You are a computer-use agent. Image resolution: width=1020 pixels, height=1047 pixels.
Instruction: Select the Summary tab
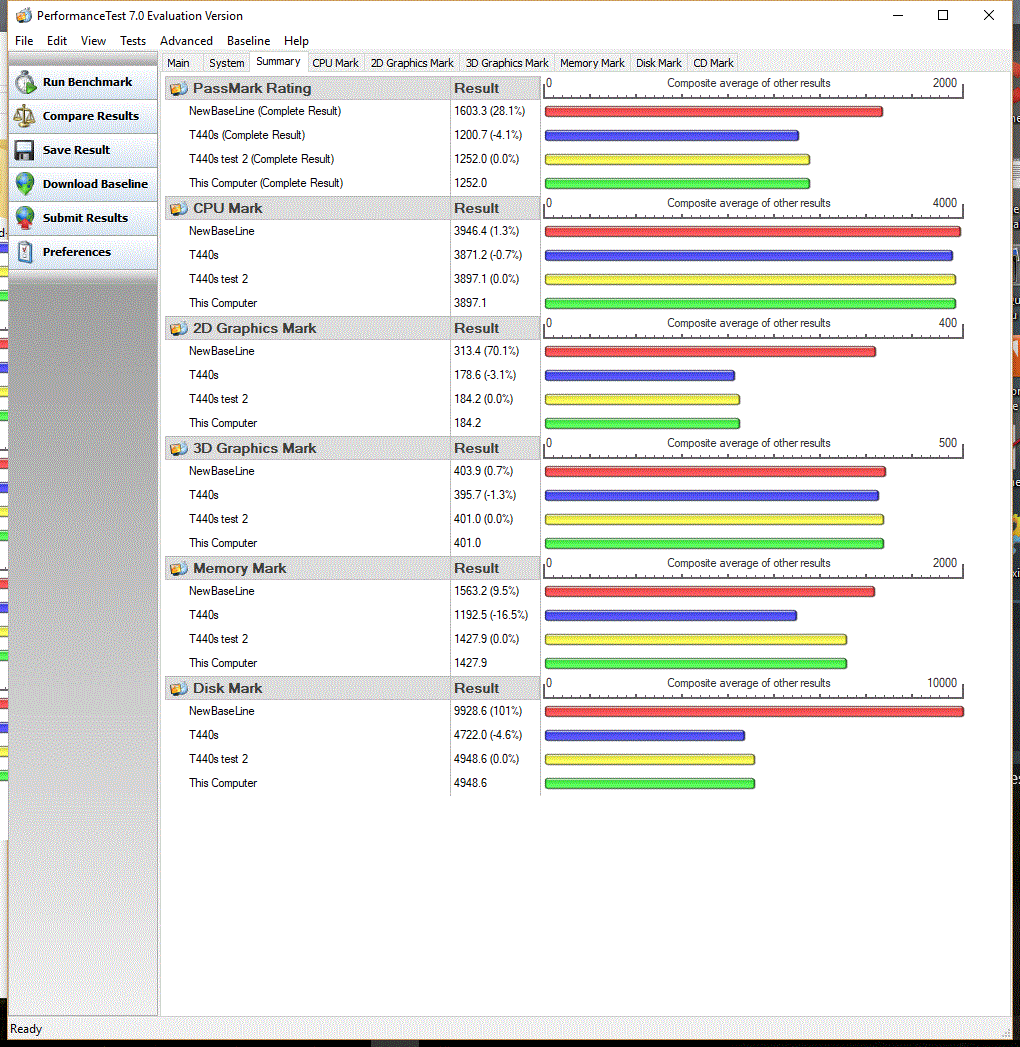278,61
